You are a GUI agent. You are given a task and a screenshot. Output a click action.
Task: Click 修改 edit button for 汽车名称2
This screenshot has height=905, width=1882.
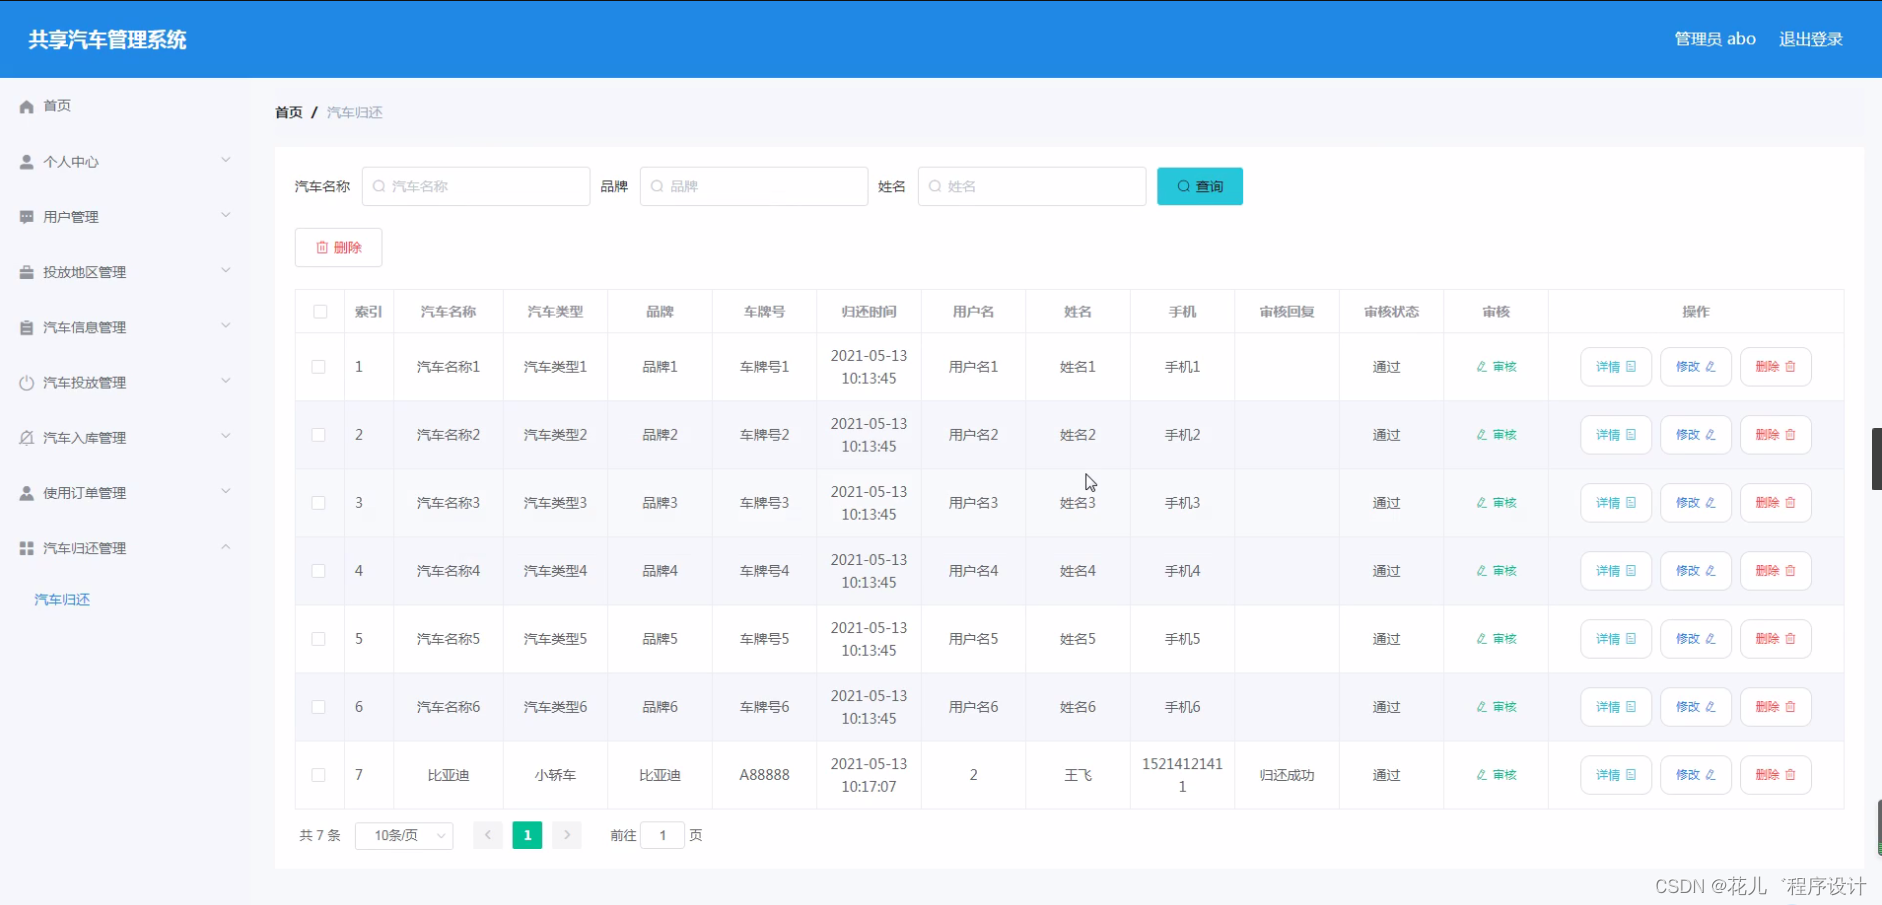[1696, 435]
